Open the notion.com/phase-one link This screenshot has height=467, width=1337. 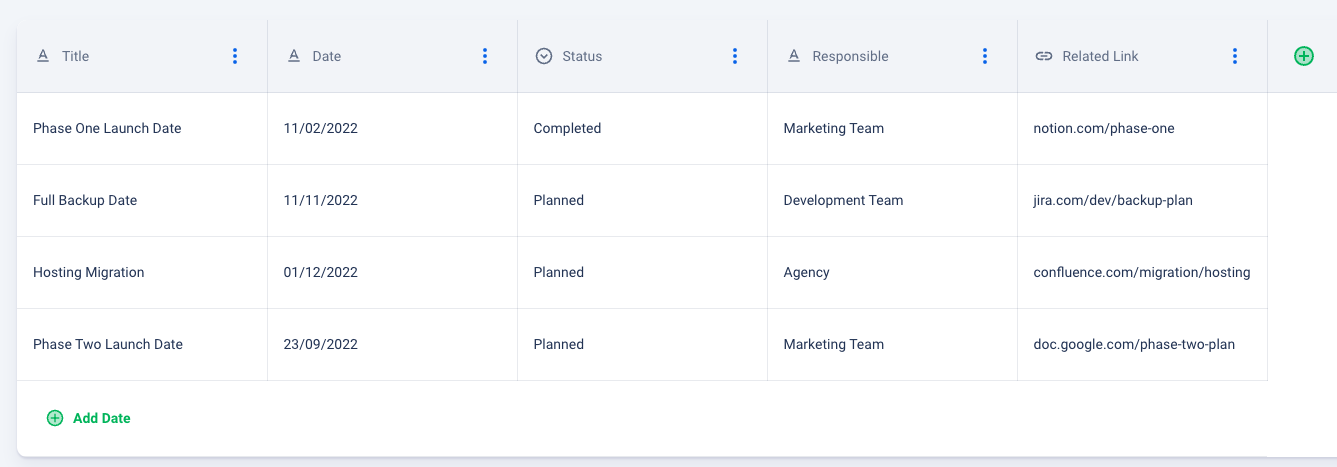1104,128
